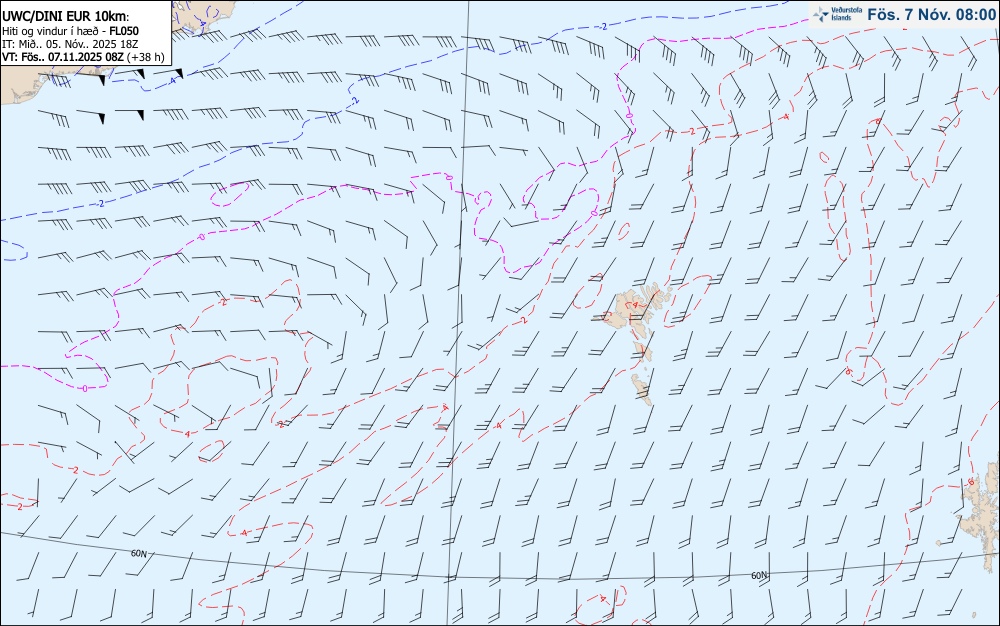Select the 'Fös. 7 Nóv. 08:00' timestamp
The width and height of the screenshot is (1000, 626).
(931, 15)
